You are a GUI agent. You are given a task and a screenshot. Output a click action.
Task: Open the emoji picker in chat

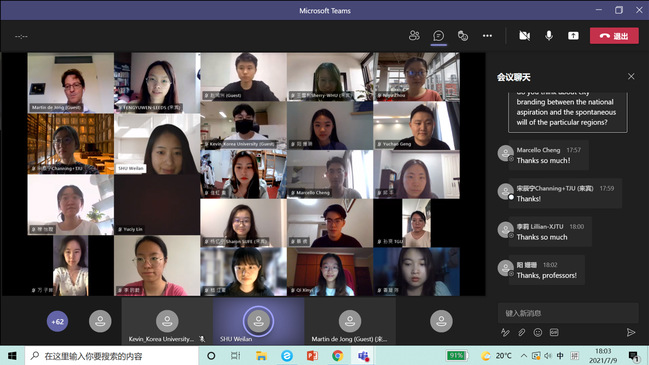point(538,332)
